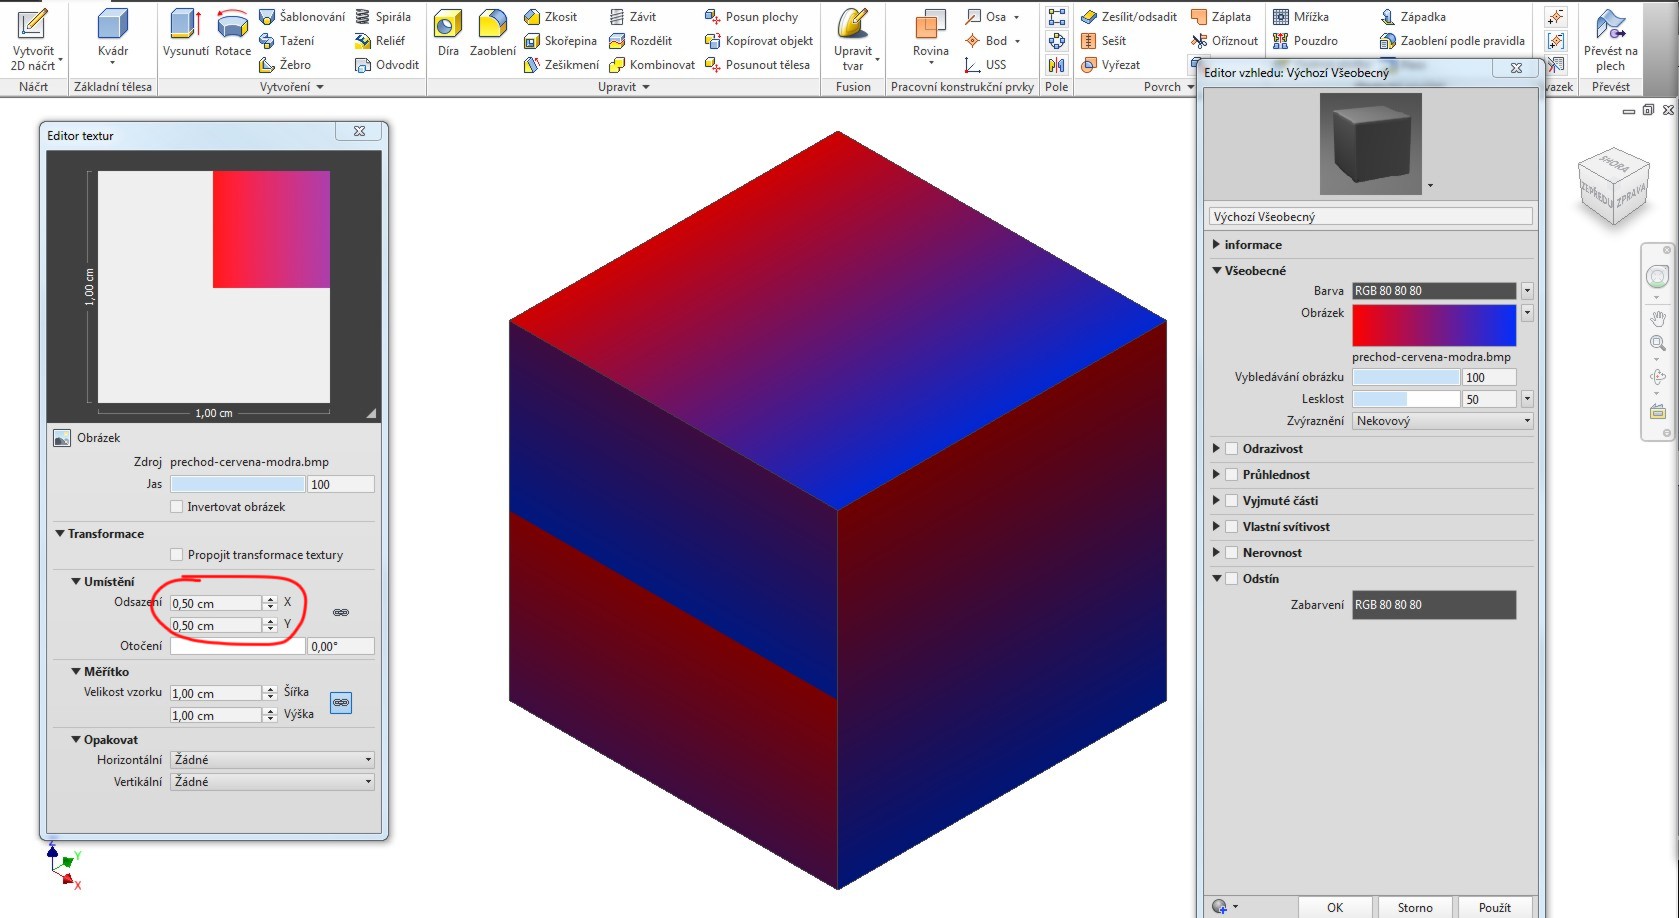Enable the Vyjmuté části checkbox
This screenshot has height=918, width=1679.
1232,501
